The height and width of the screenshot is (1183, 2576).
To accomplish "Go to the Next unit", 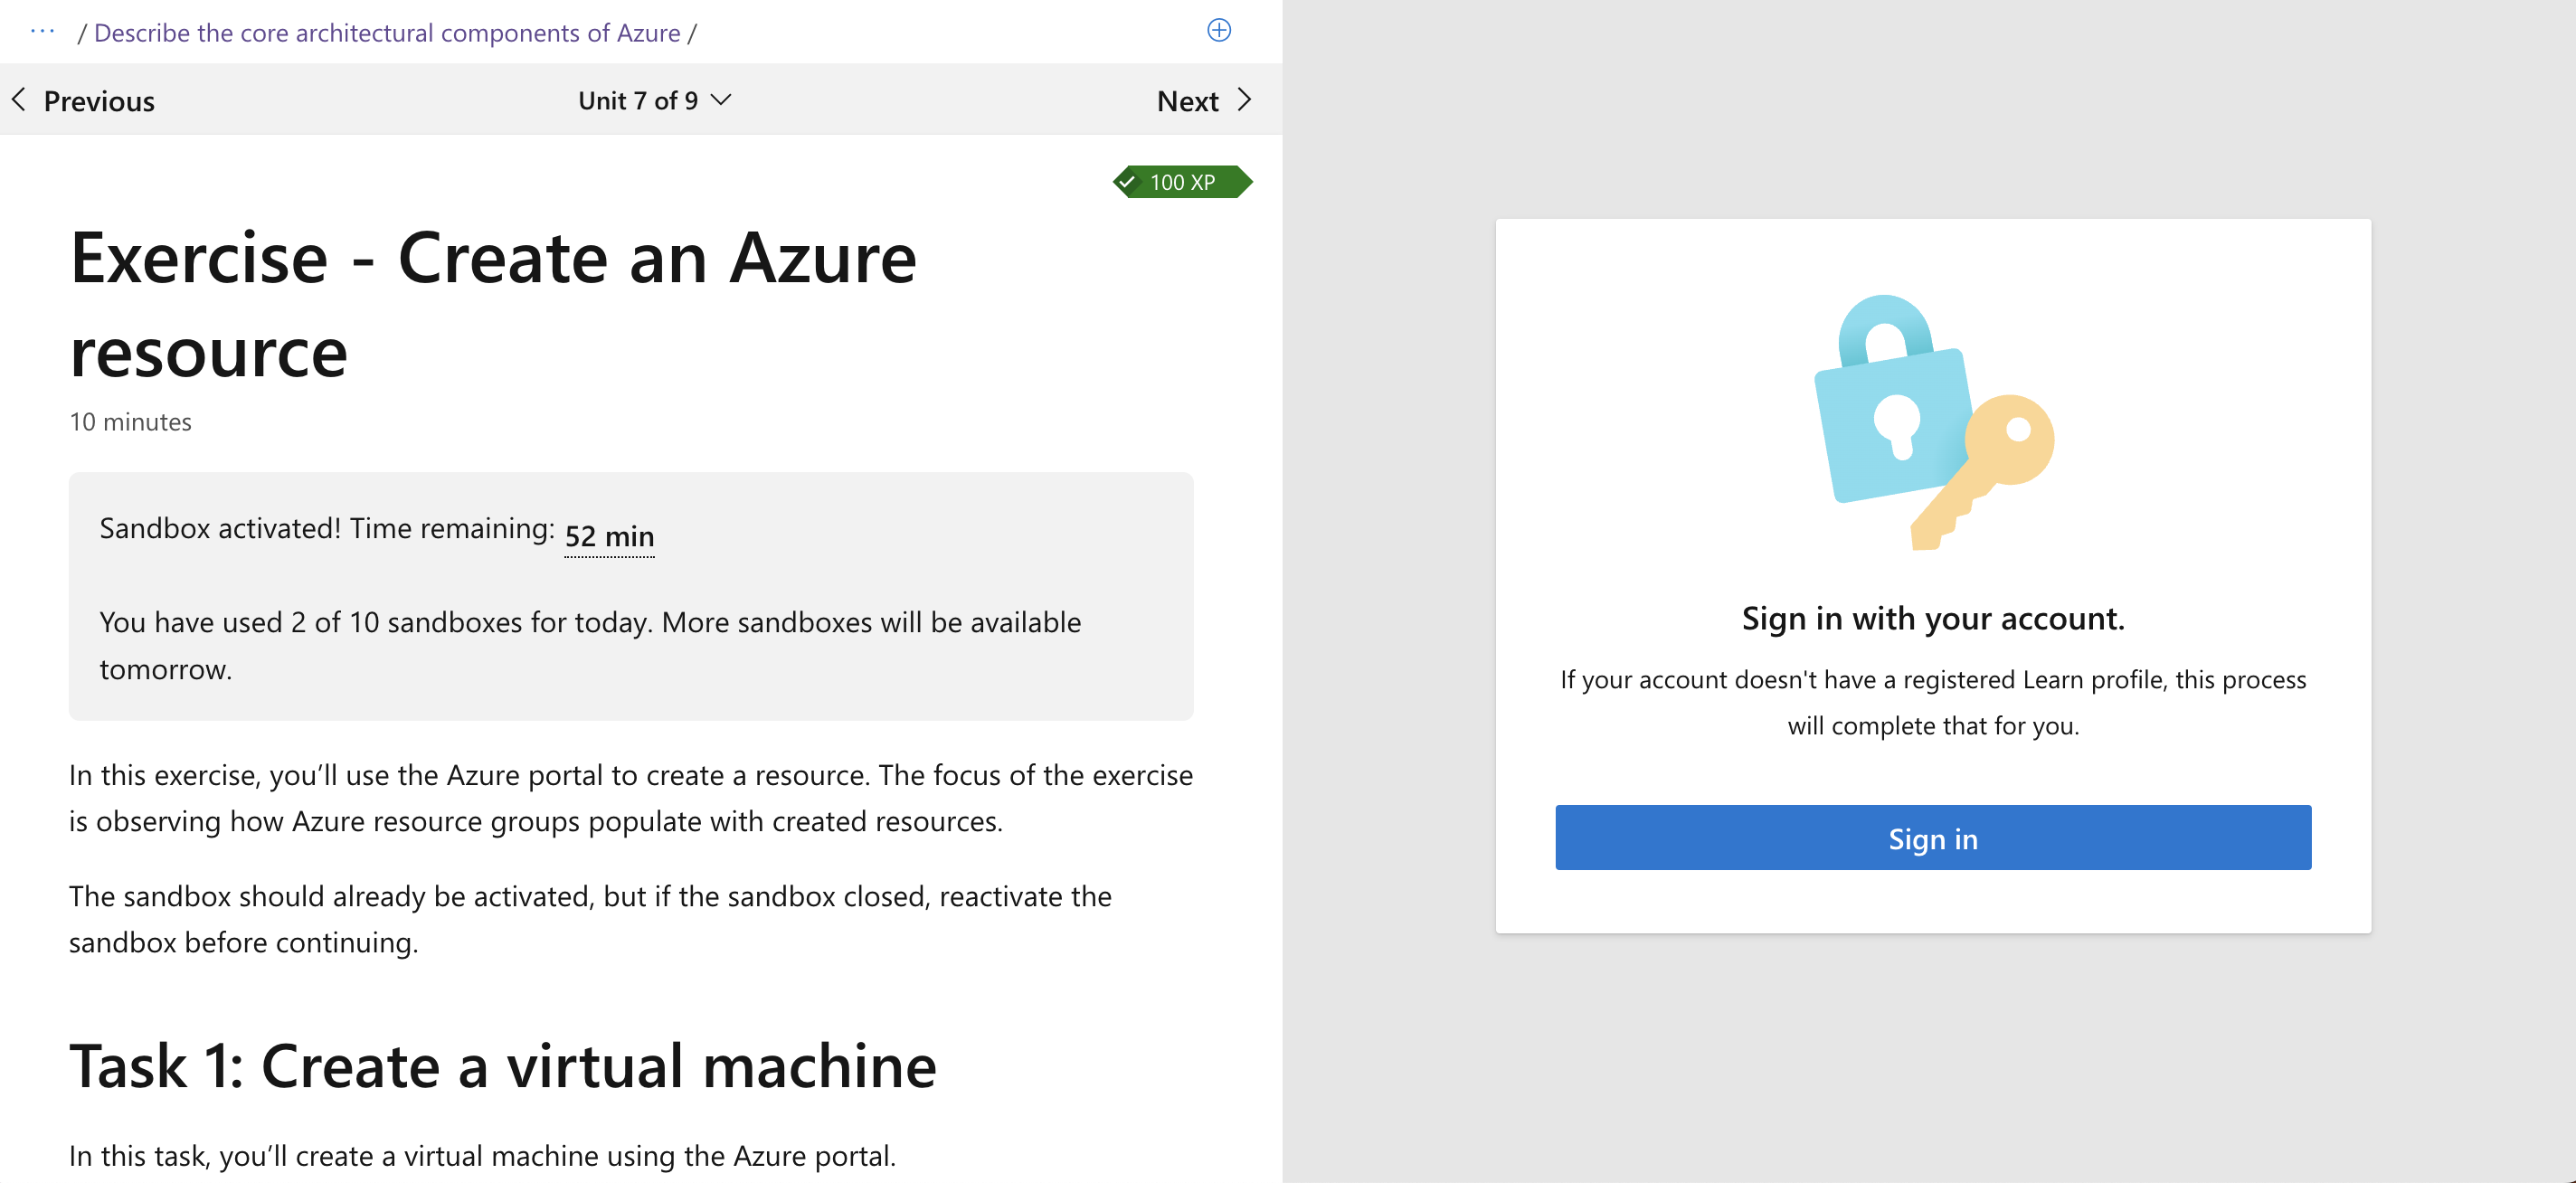I will coord(1204,100).
